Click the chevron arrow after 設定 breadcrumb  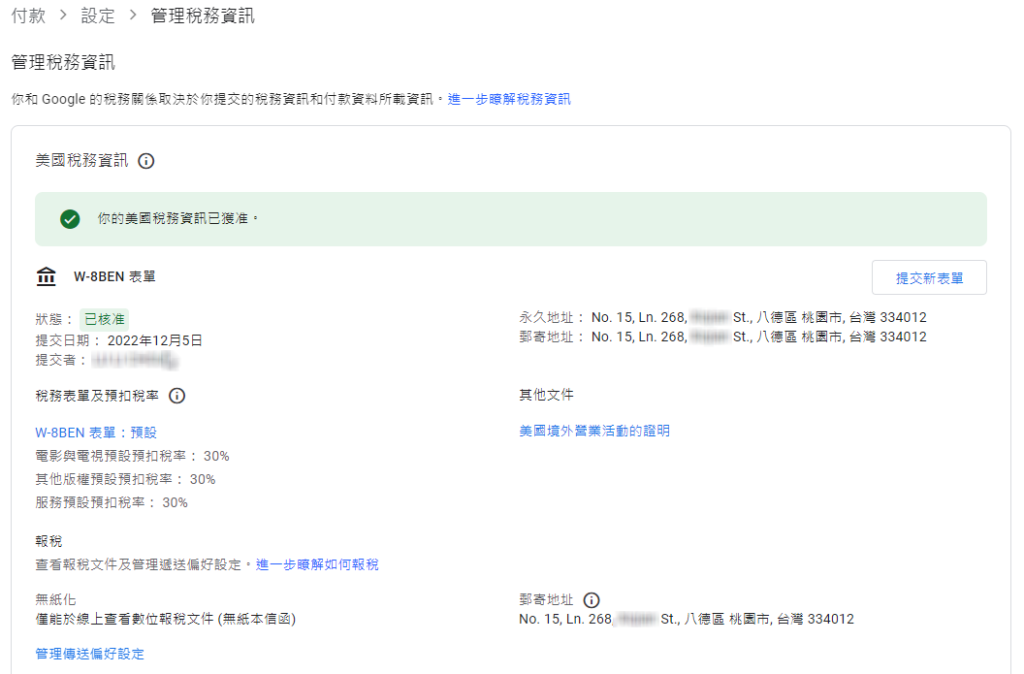coord(133,16)
